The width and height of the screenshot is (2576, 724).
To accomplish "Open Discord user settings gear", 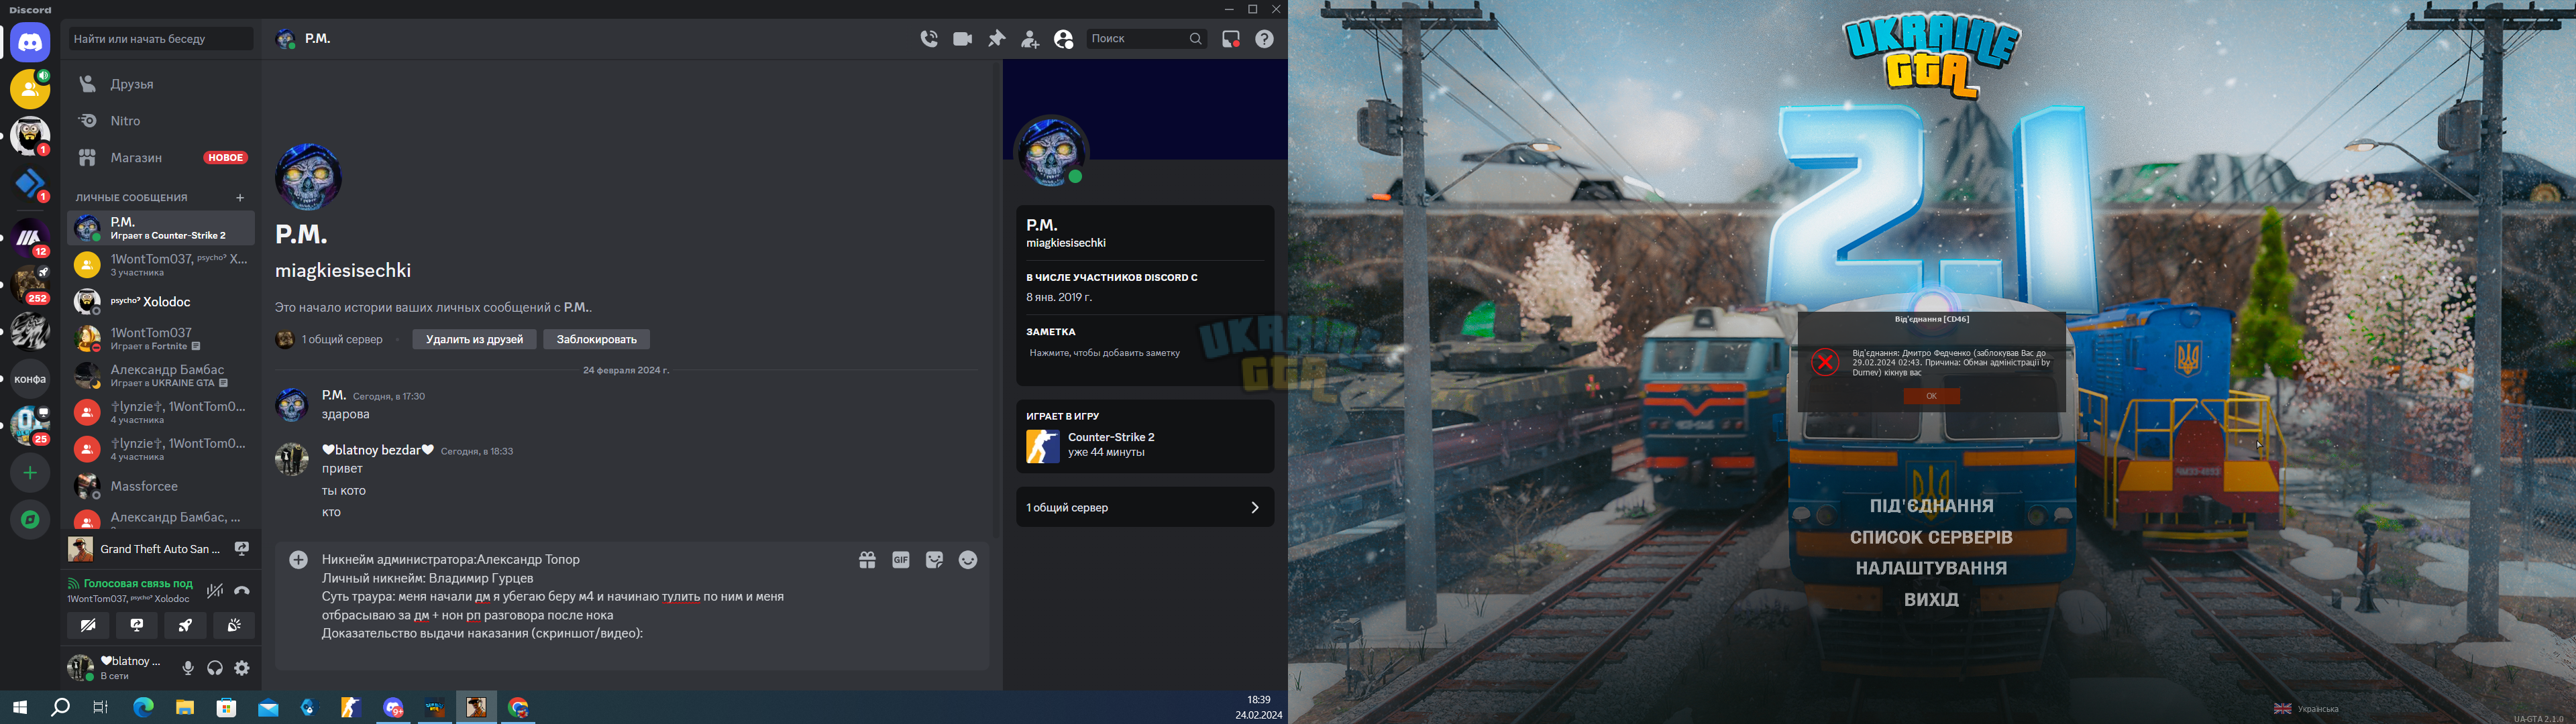I will pos(242,668).
